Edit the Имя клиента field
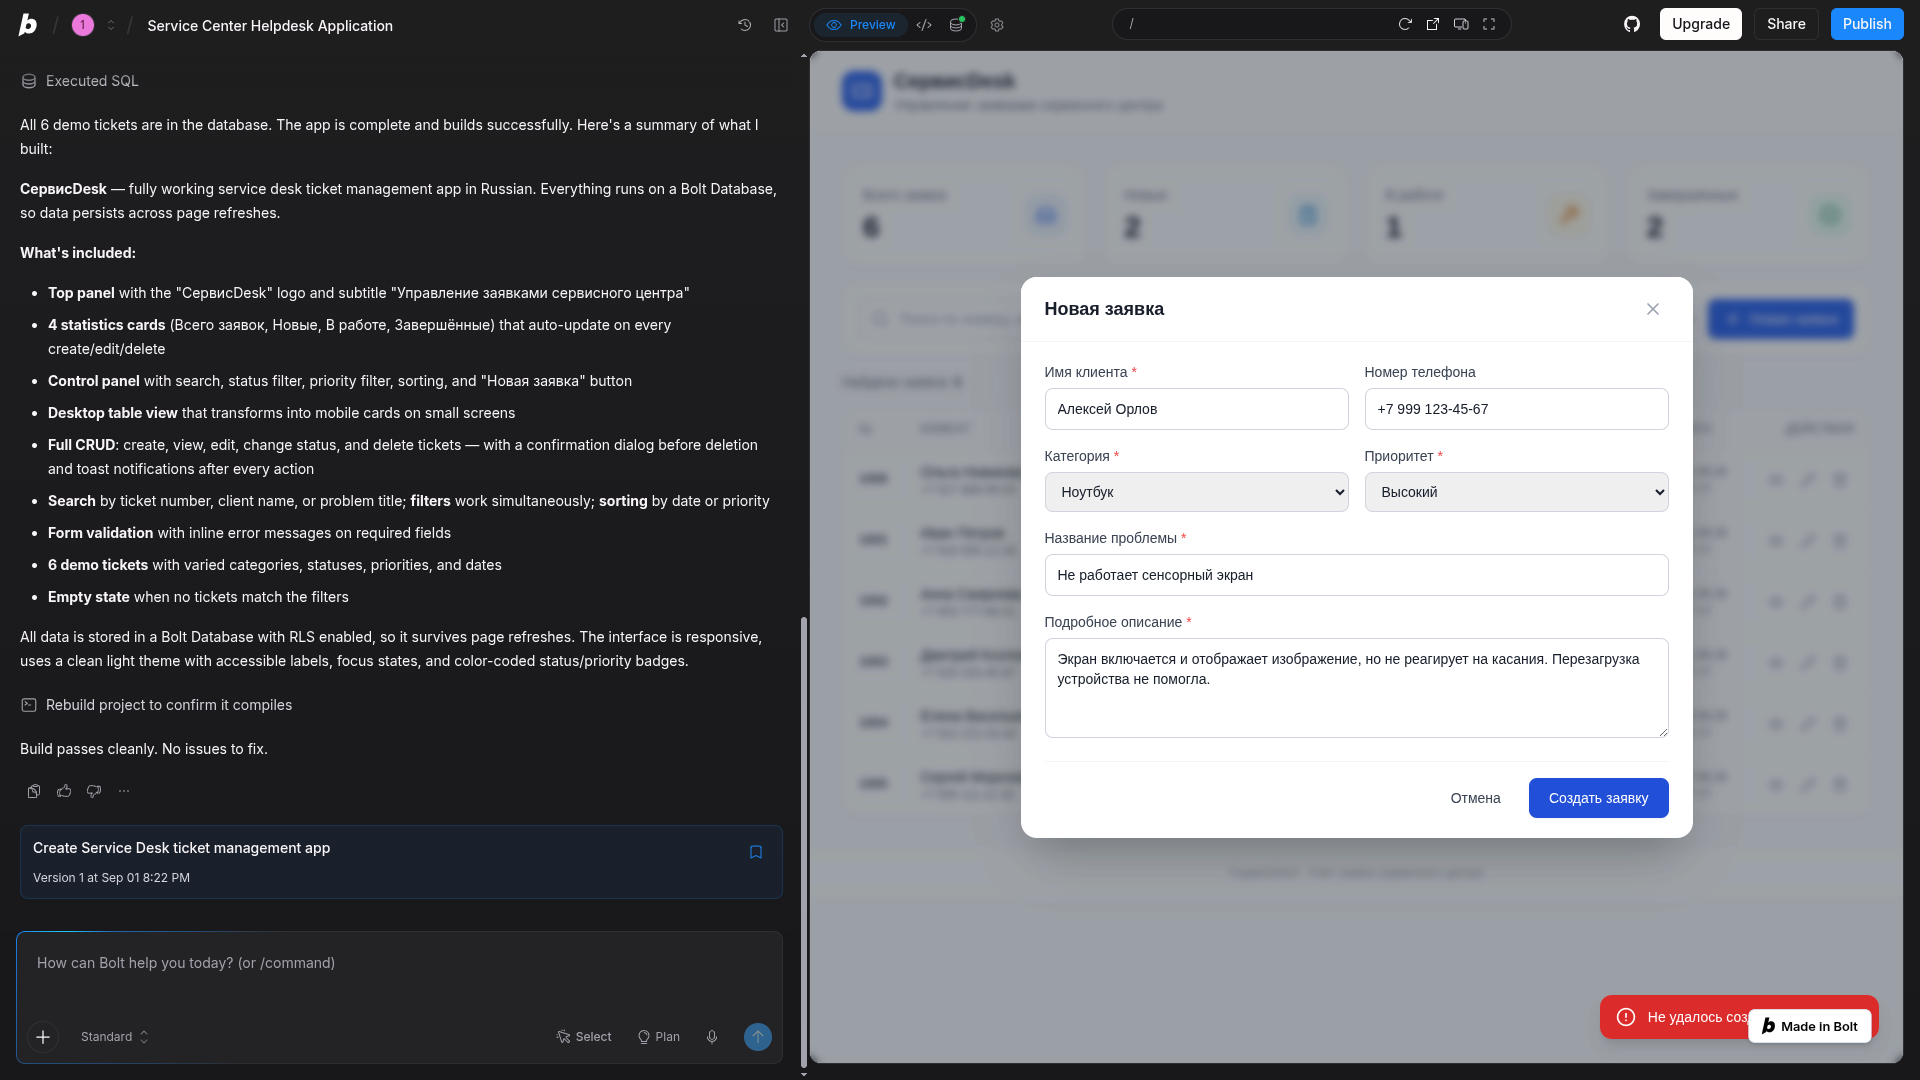This screenshot has height=1080, width=1920. click(x=1196, y=409)
